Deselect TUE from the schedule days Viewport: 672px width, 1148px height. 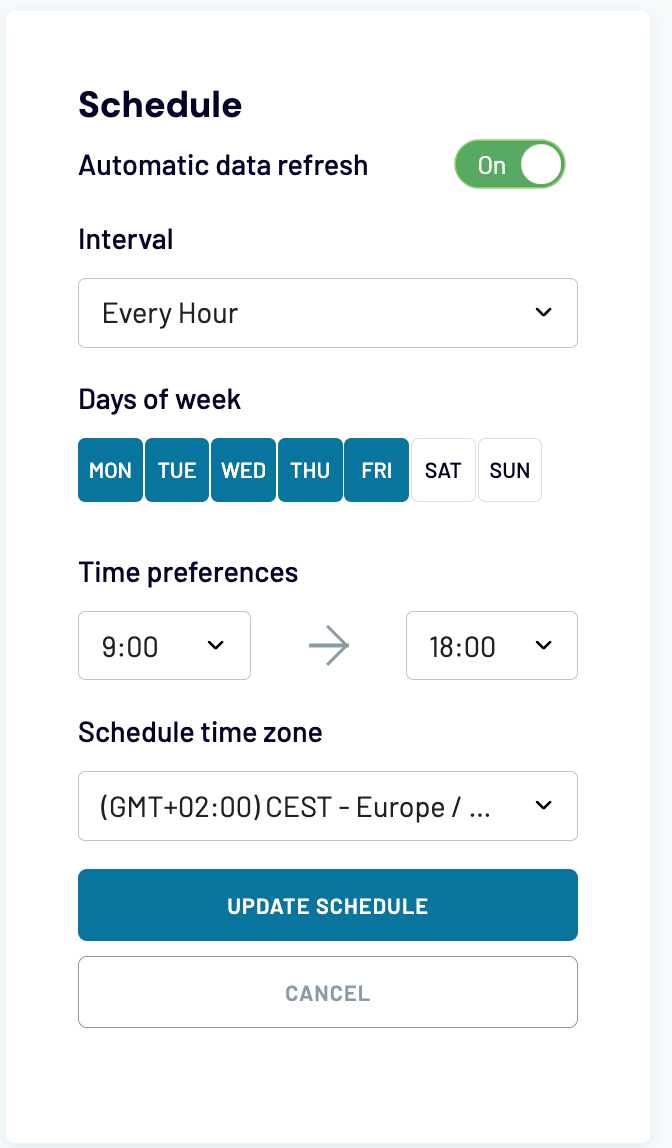pyautogui.click(x=177, y=470)
